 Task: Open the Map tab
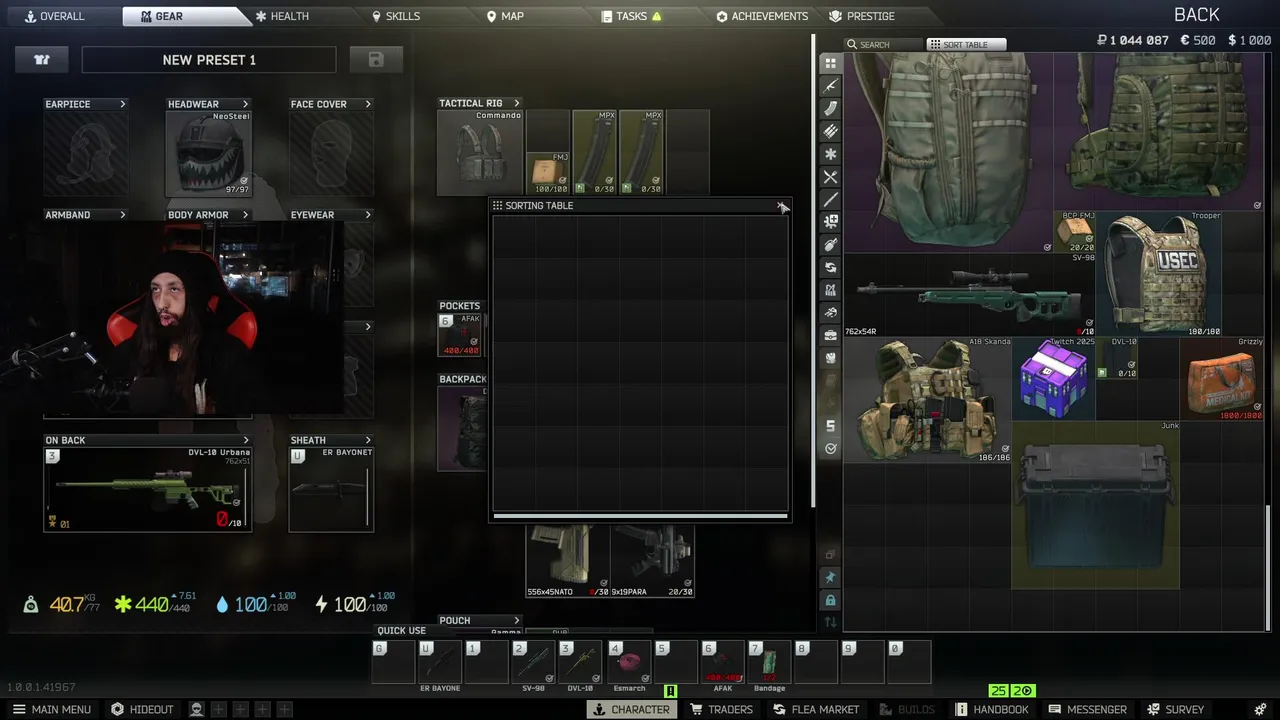coord(505,16)
